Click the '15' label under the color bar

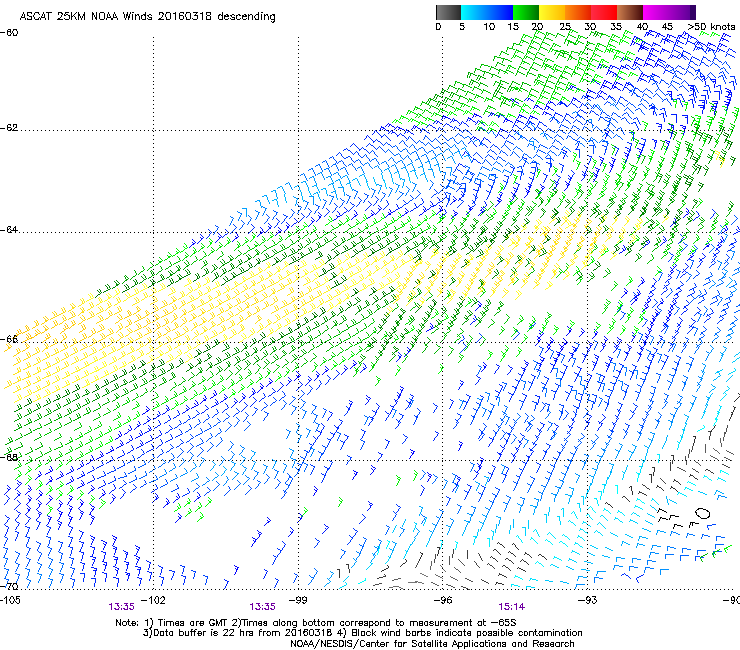click(x=513, y=27)
